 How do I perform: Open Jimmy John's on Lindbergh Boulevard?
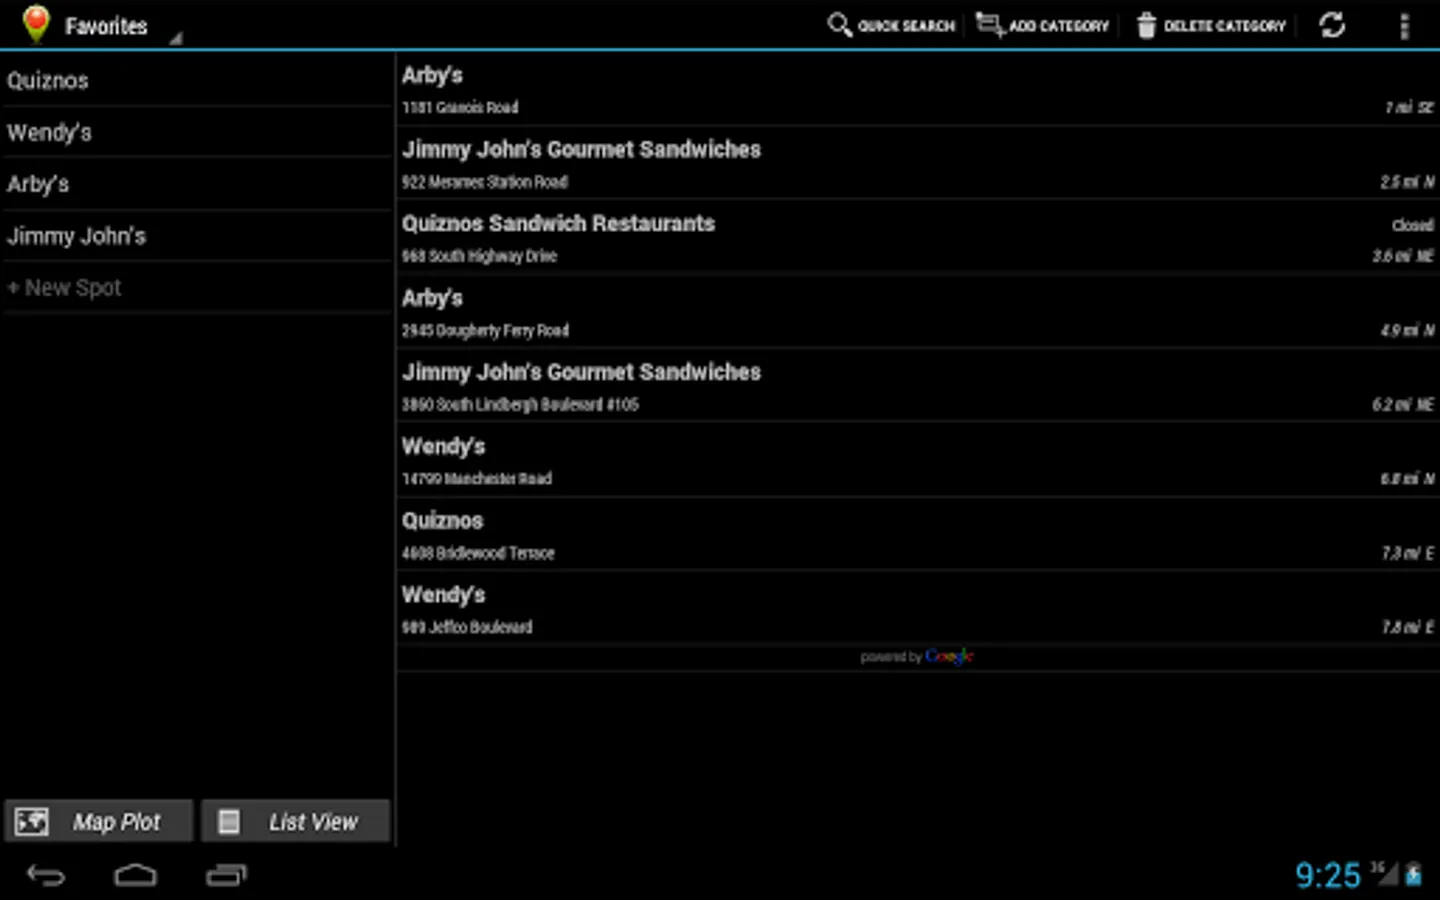pos(918,386)
